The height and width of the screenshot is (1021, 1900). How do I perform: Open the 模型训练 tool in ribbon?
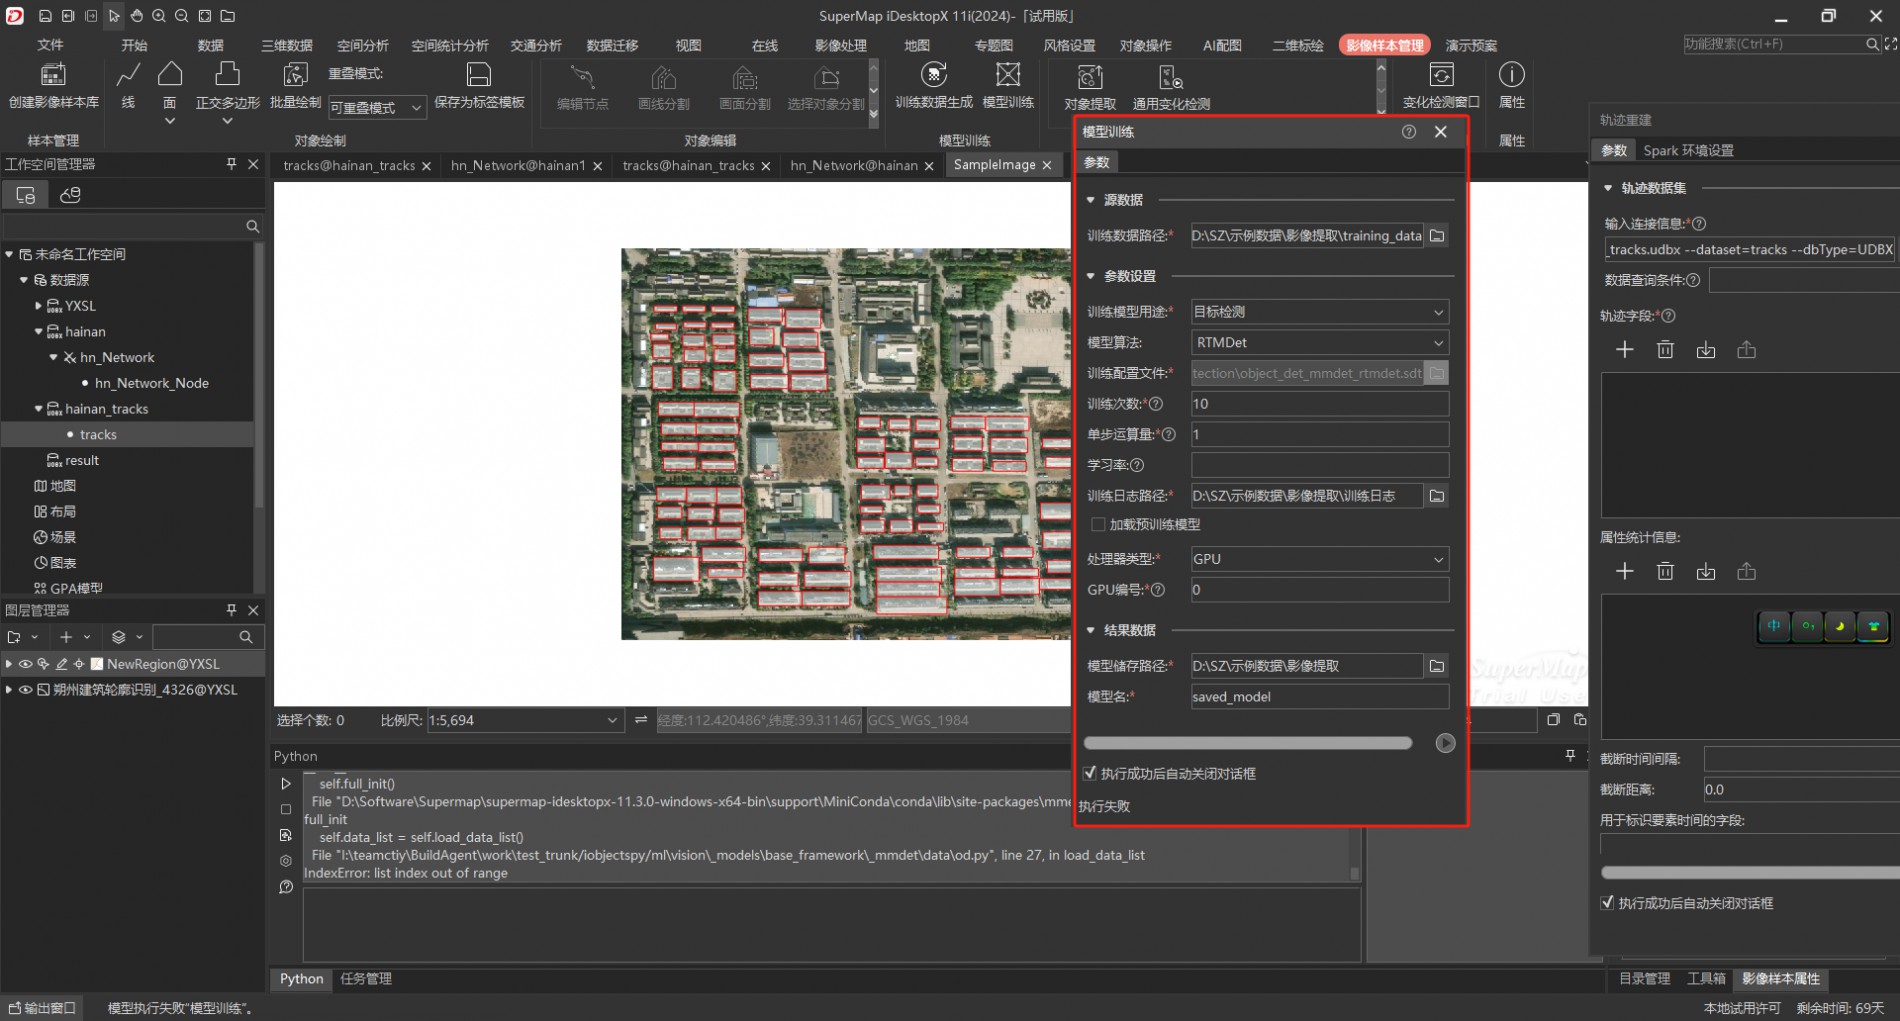1008,76
